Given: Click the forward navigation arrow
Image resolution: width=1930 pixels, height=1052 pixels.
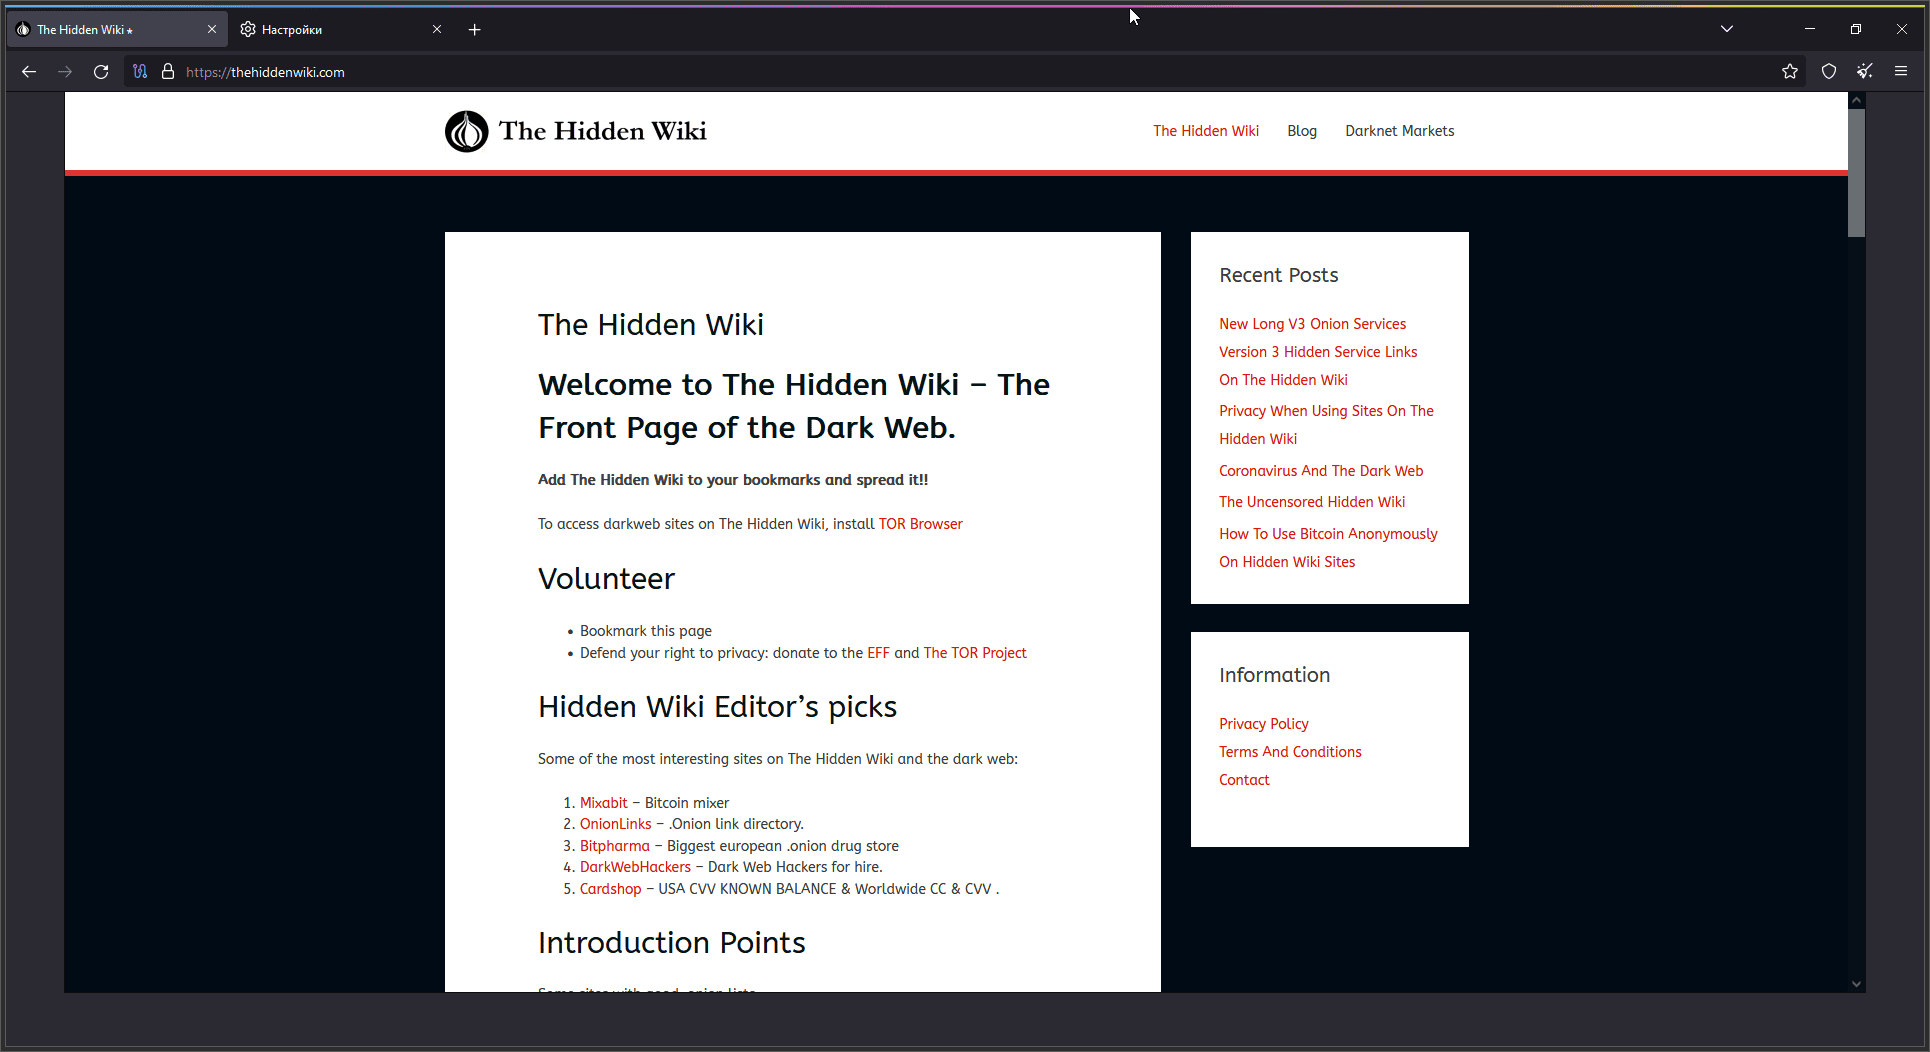Looking at the screenshot, I should [x=65, y=72].
